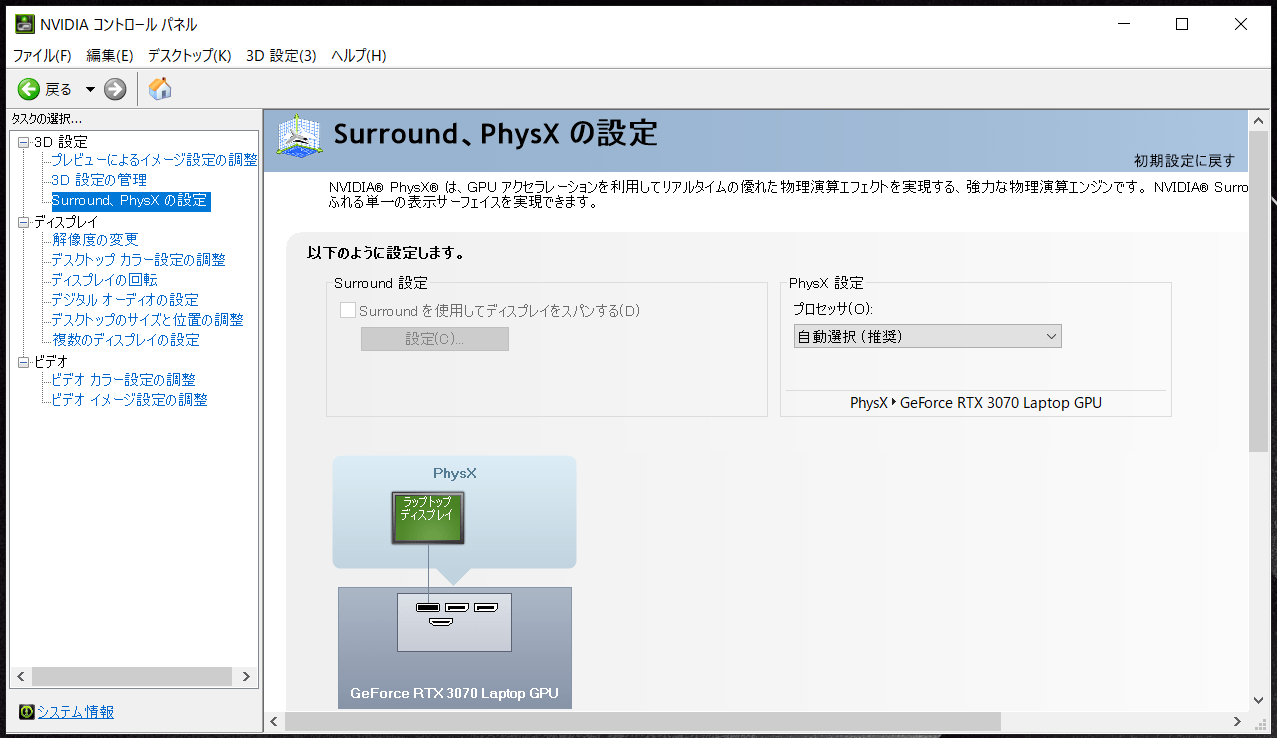Select Surround、PhysX の設定 tree item
The height and width of the screenshot is (738, 1277).
pos(130,200)
